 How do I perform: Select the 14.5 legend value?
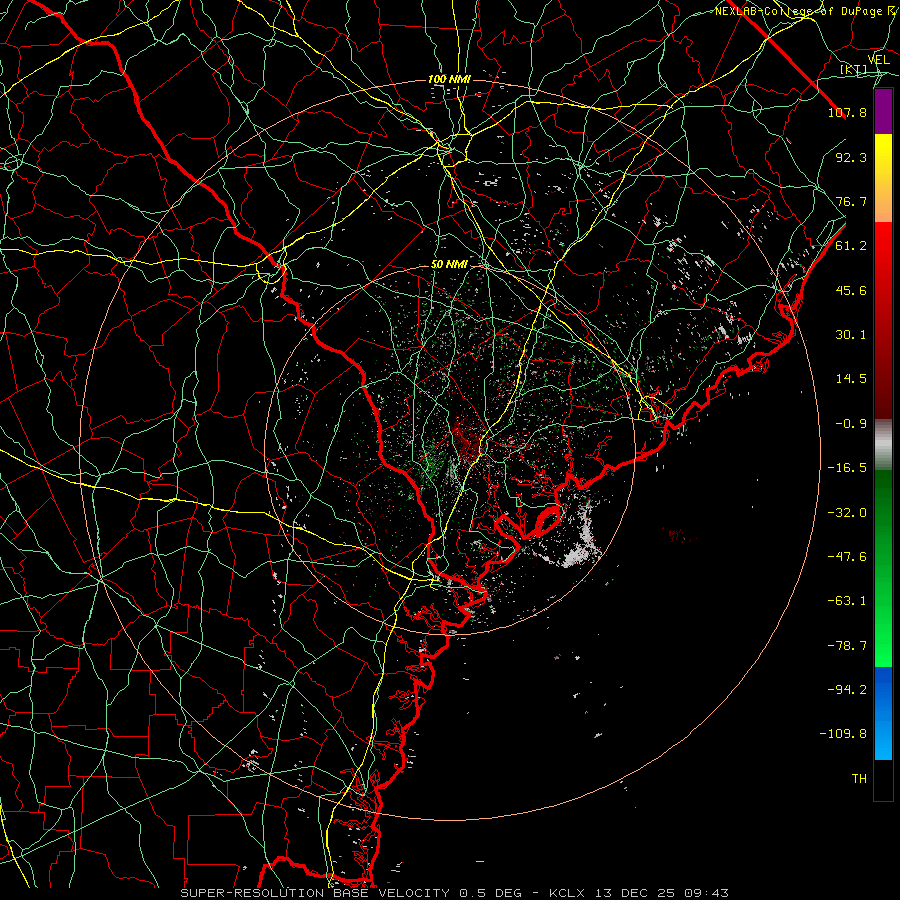pyautogui.click(x=851, y=379)
